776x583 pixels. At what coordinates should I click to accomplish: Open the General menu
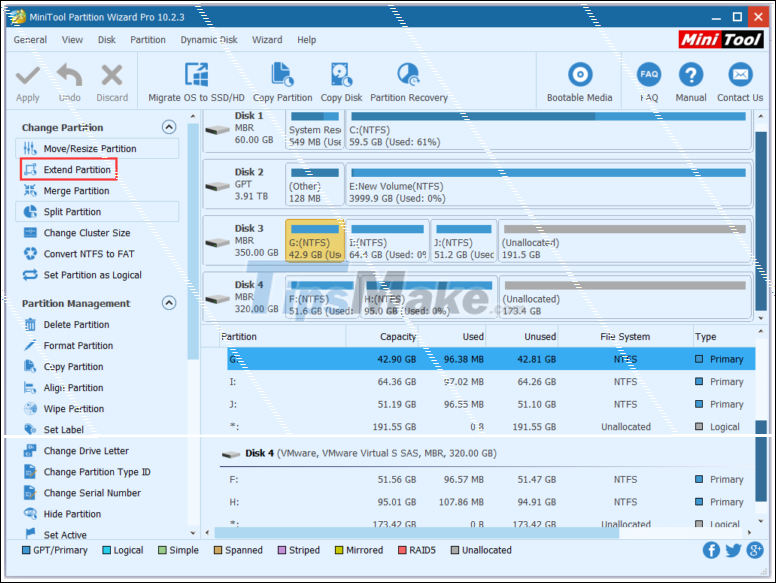coord(30,40)
